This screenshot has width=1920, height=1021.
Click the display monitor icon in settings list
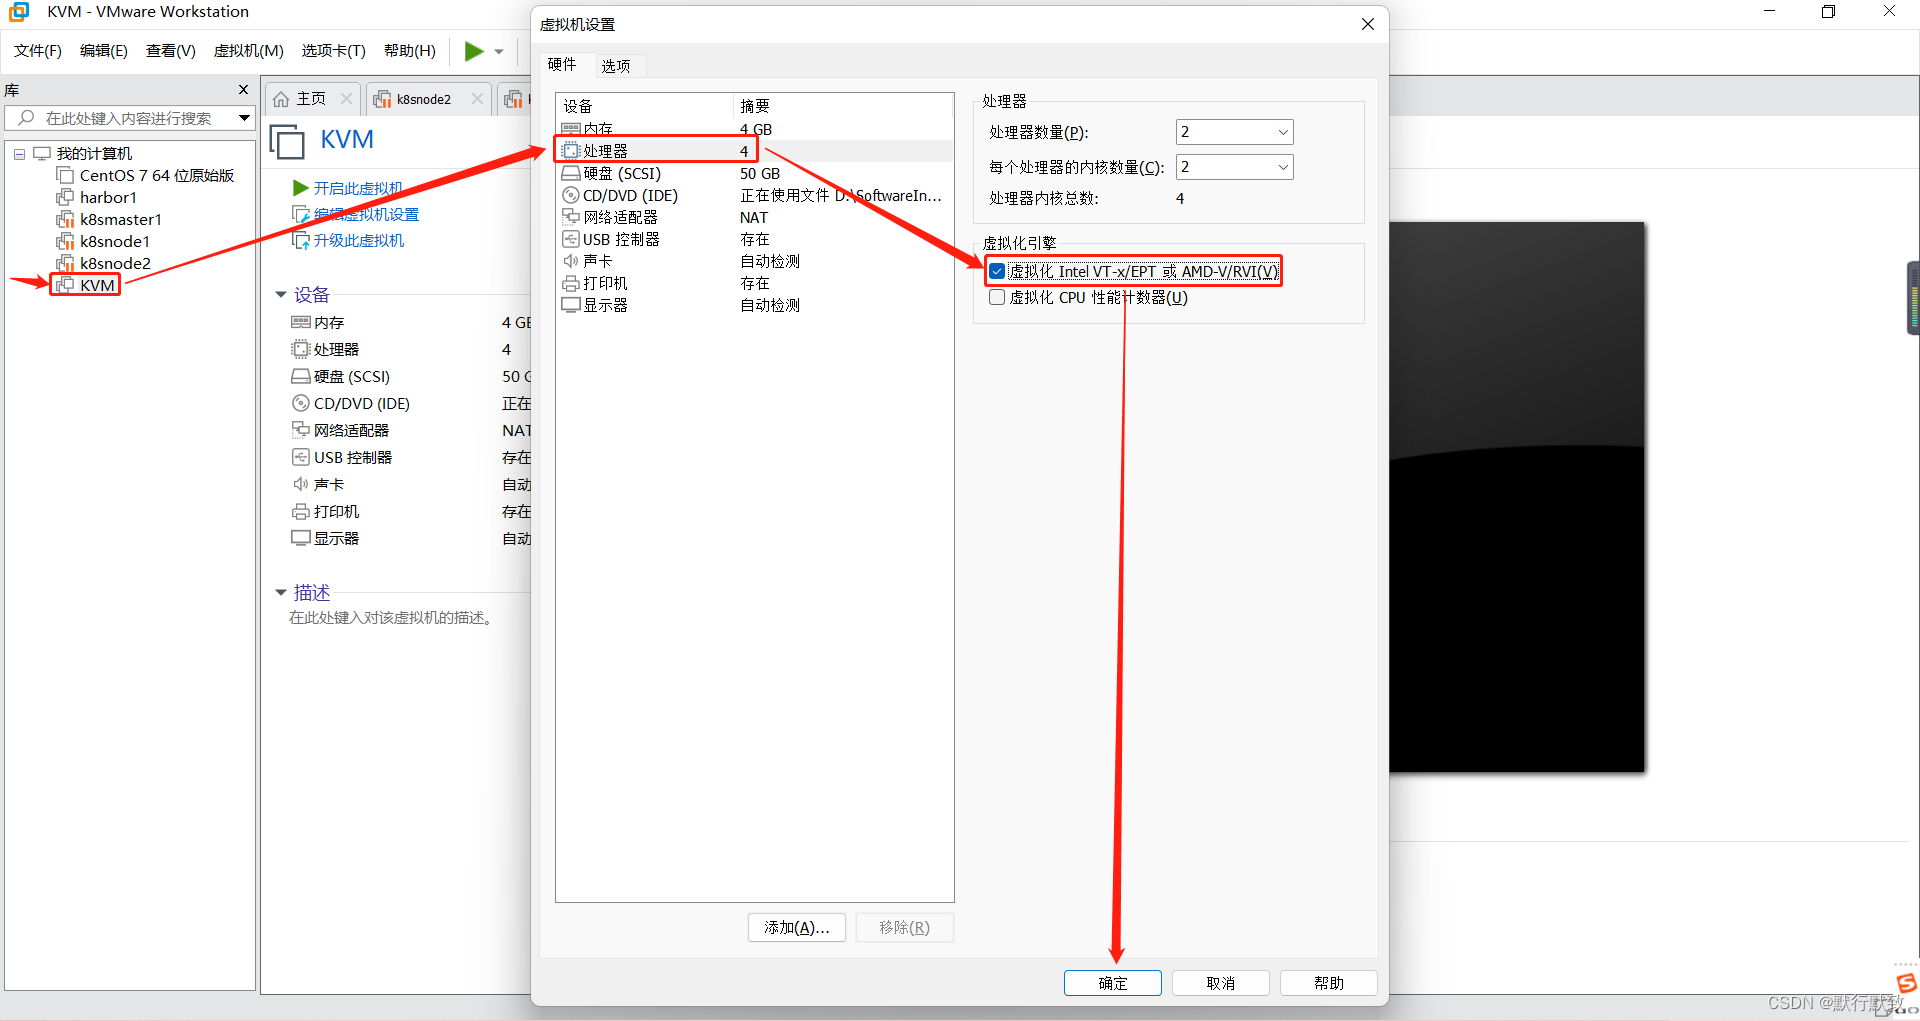pos(571,305)
